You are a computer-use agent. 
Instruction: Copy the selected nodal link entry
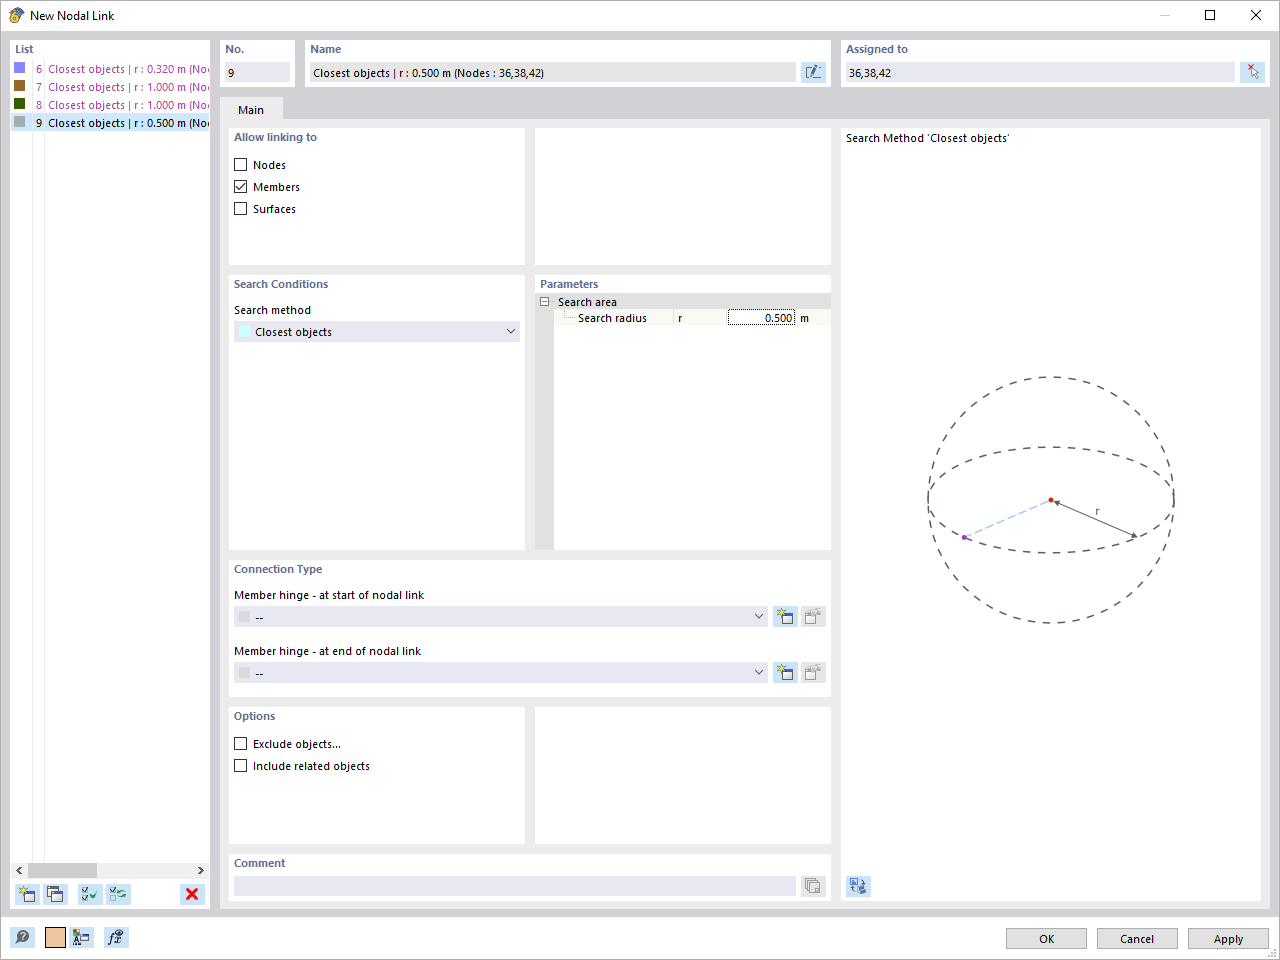coord(55,894)
